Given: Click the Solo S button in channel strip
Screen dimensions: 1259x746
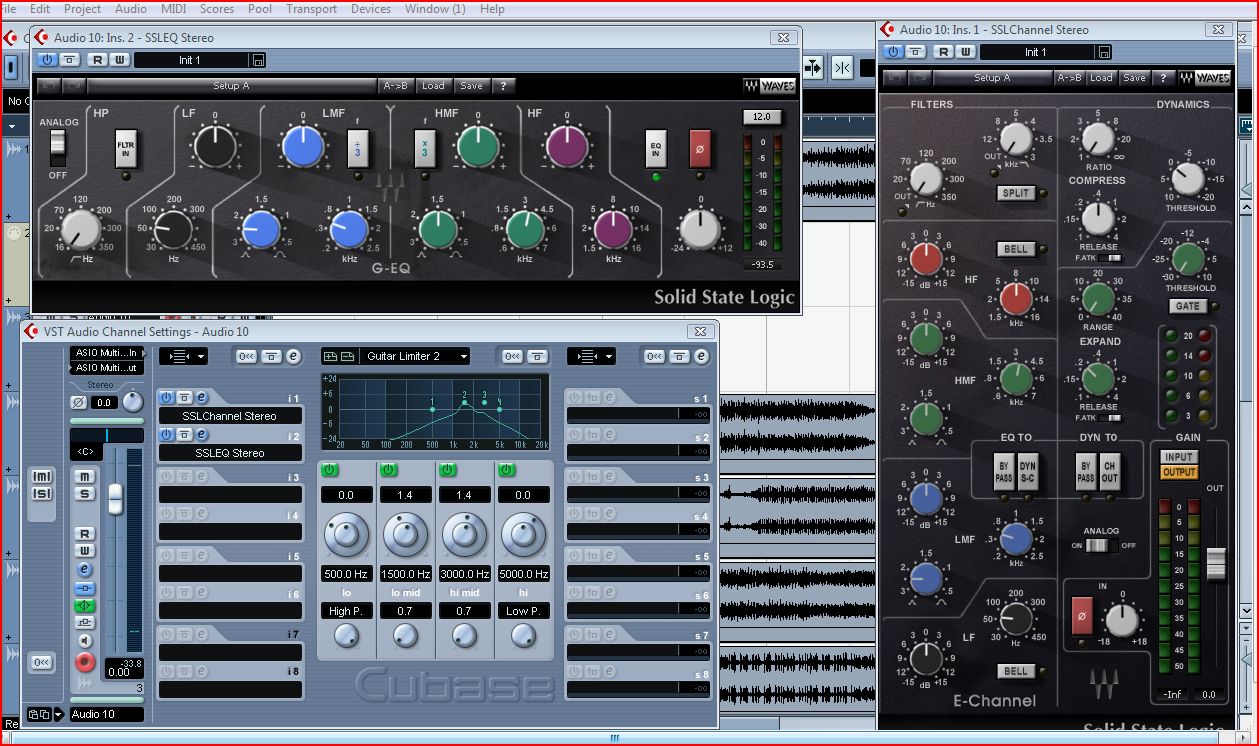Looking at the screenshot, I should point(85,494).
